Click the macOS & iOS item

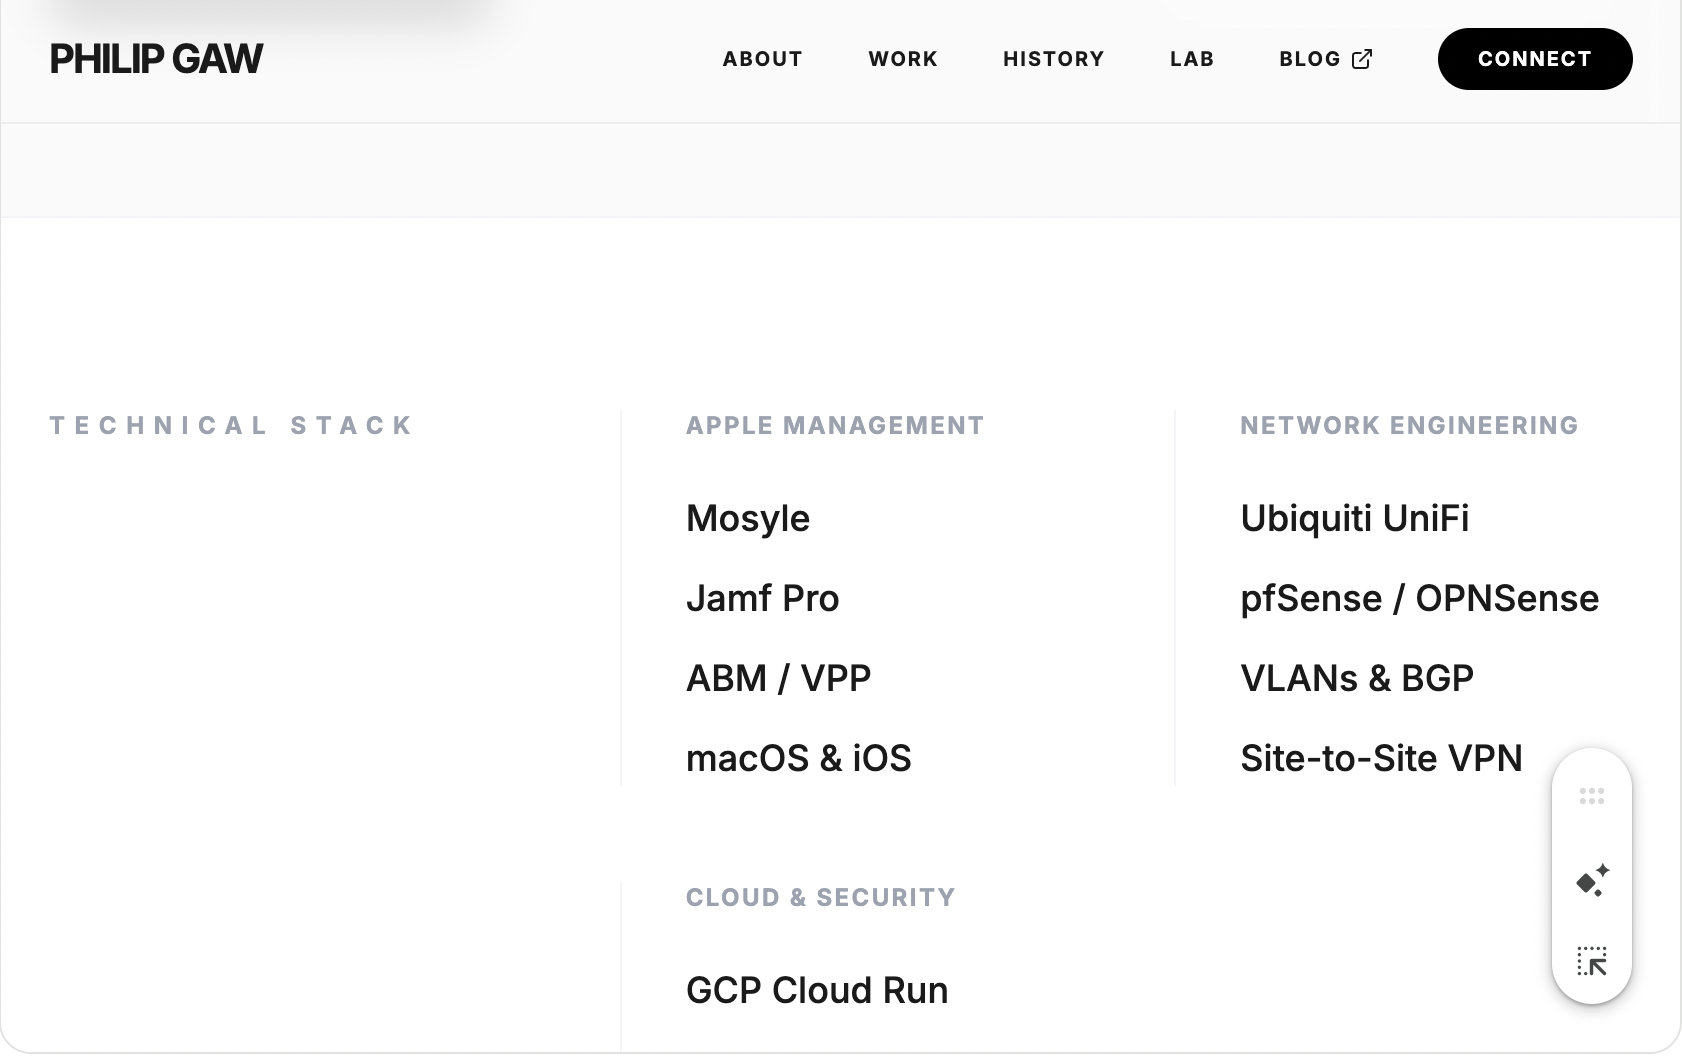coord(798,758)
